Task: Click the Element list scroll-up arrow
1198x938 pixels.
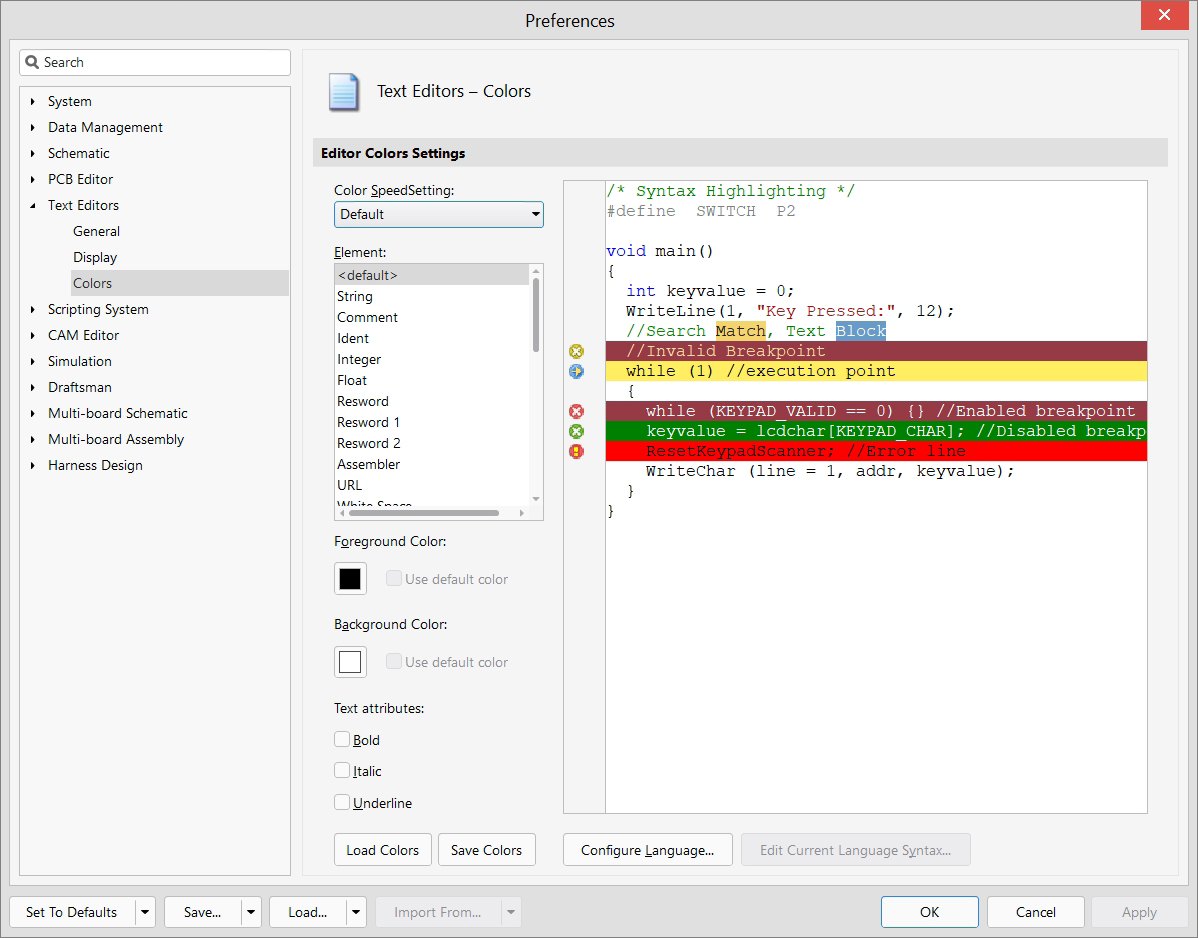Action: (536, 270)
